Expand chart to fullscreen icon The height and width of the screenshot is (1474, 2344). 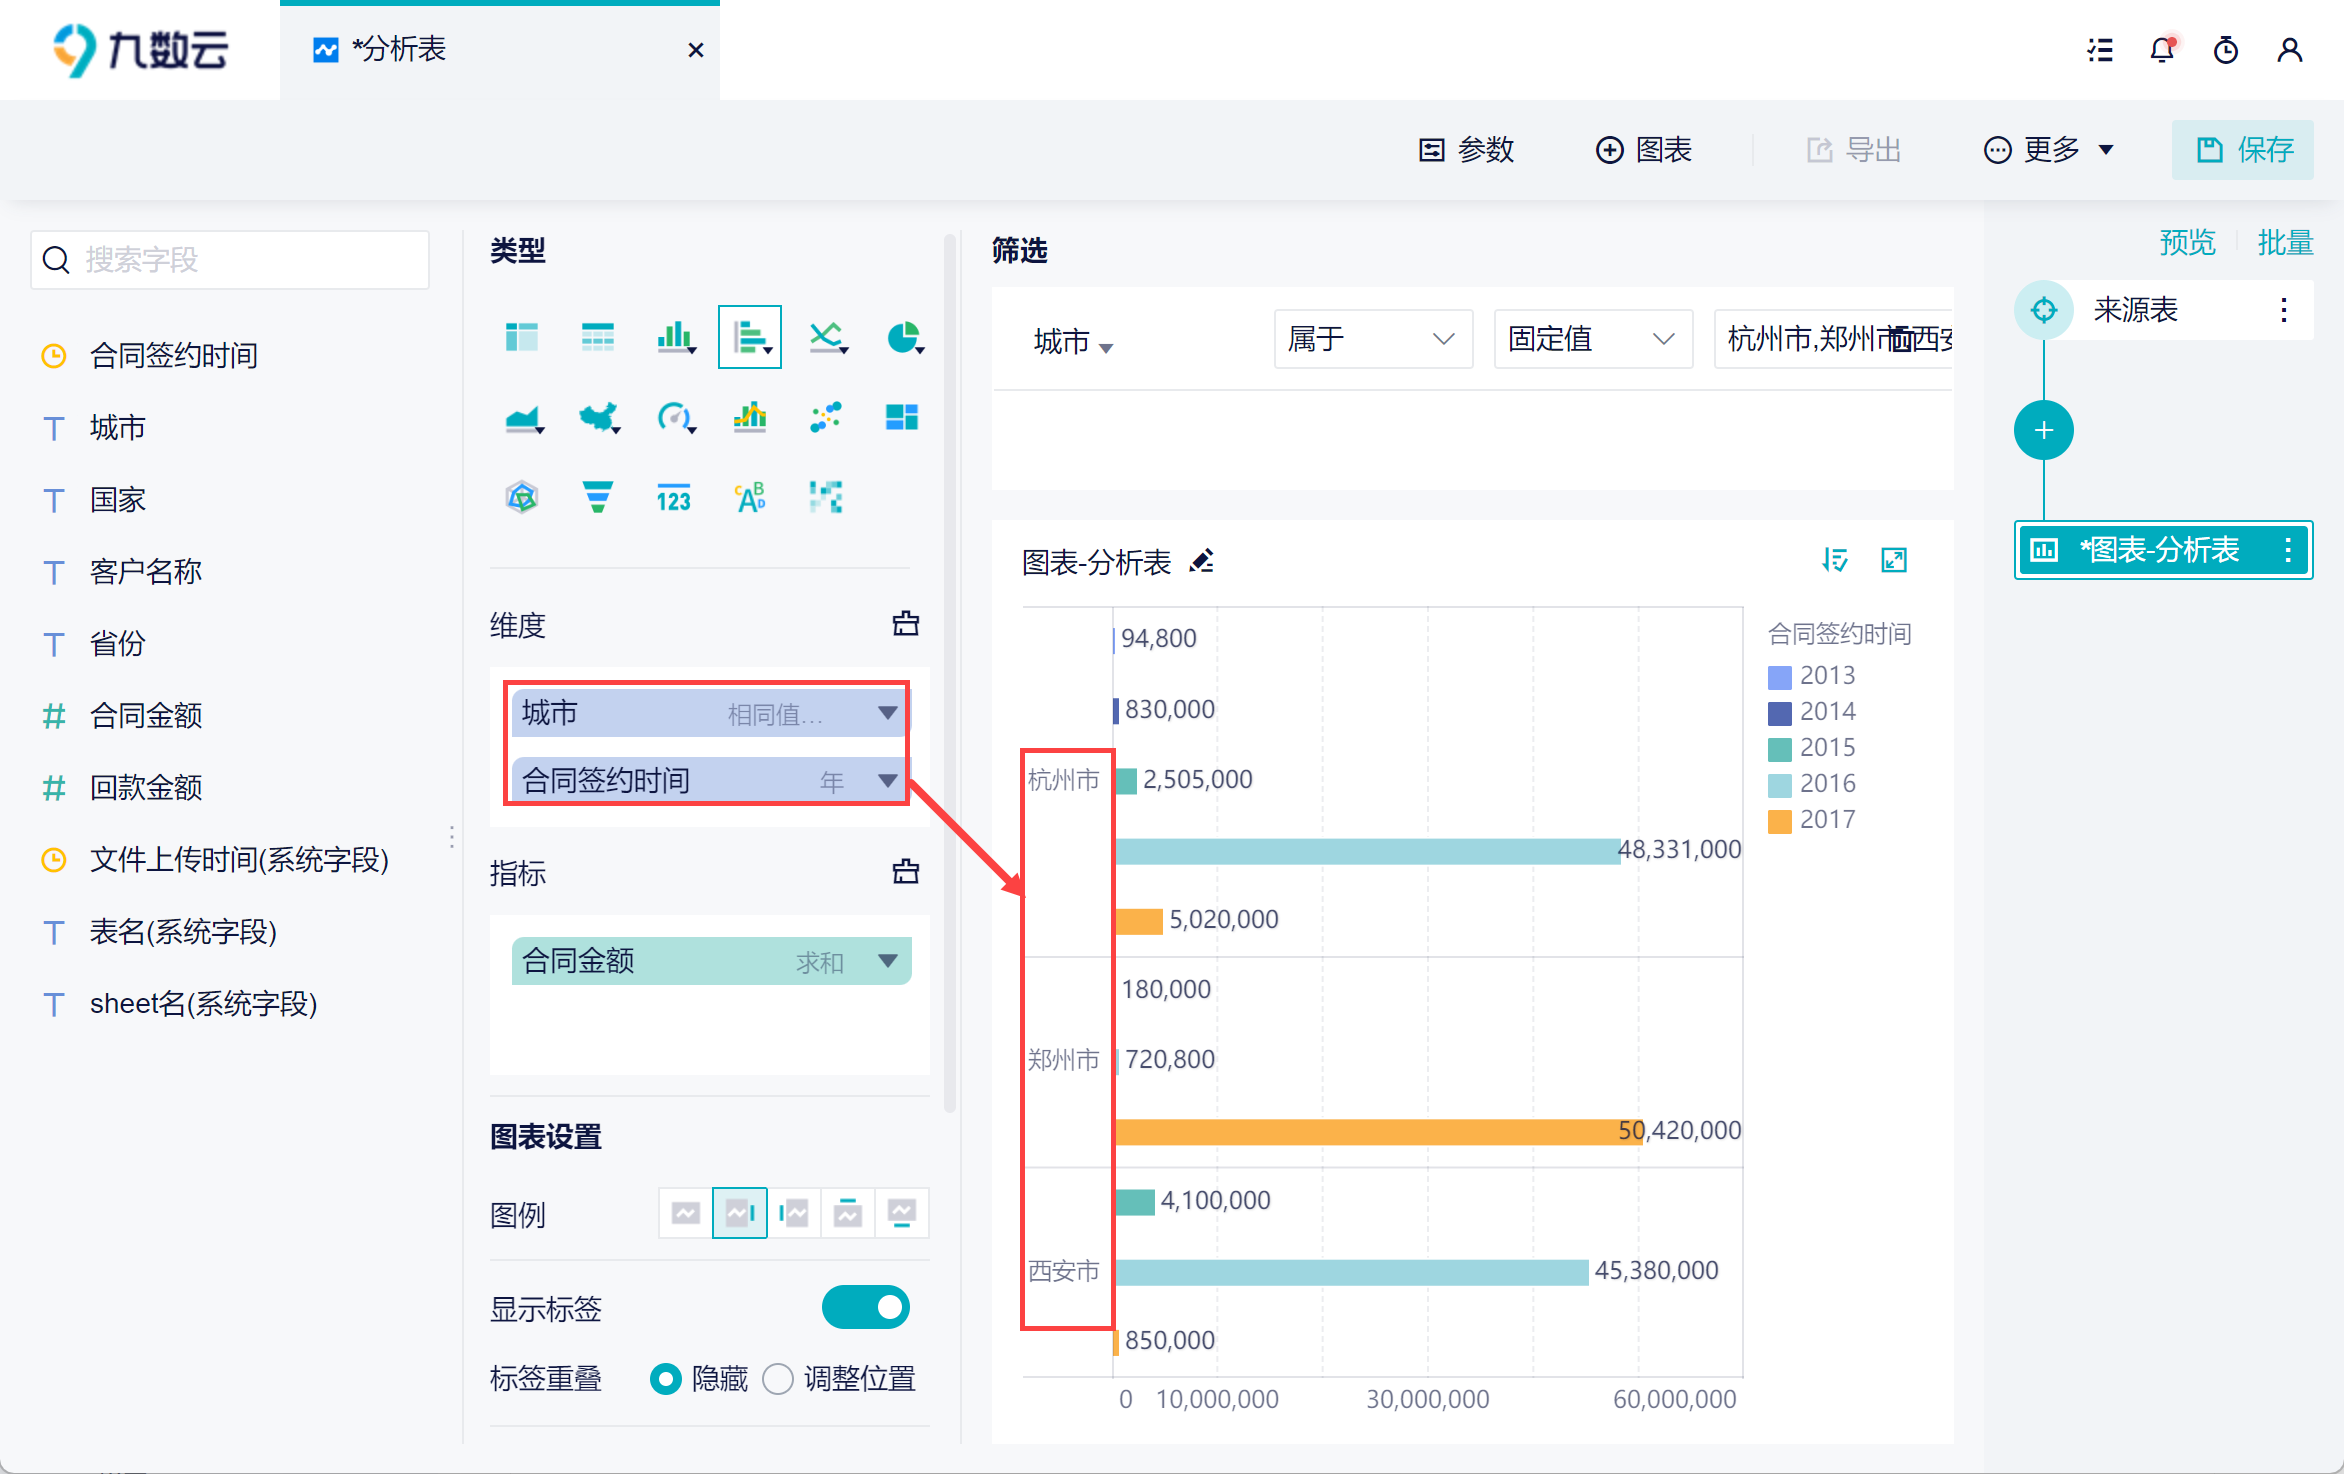click(x=1894, y=560)
